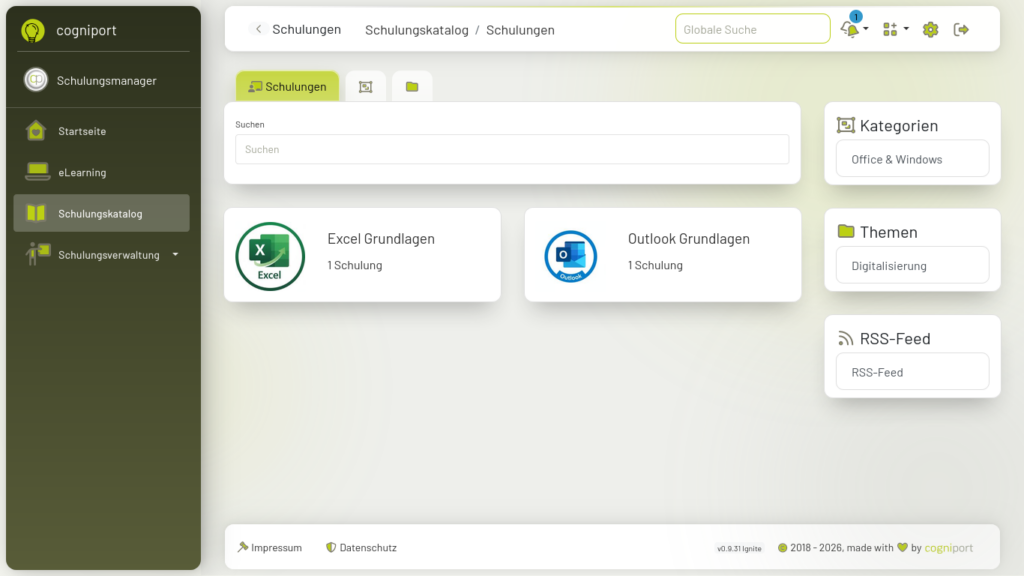
Task: Focus the Globale Suche field
Action: coord(752,29)
